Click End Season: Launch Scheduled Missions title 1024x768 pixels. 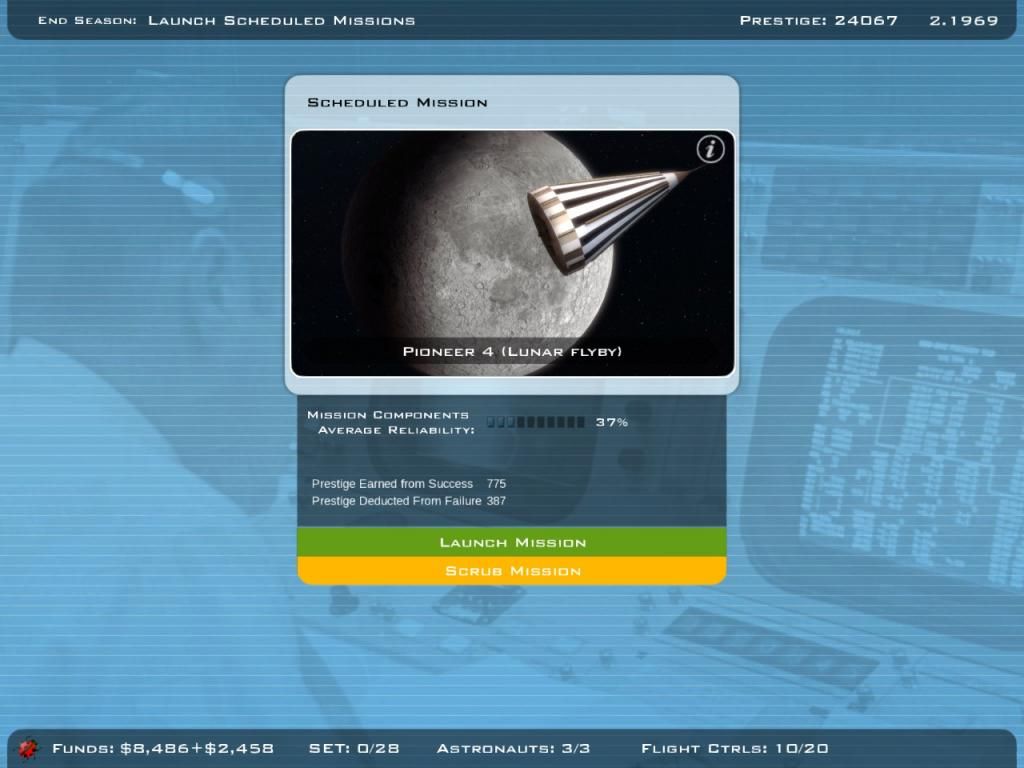point(227,21)
